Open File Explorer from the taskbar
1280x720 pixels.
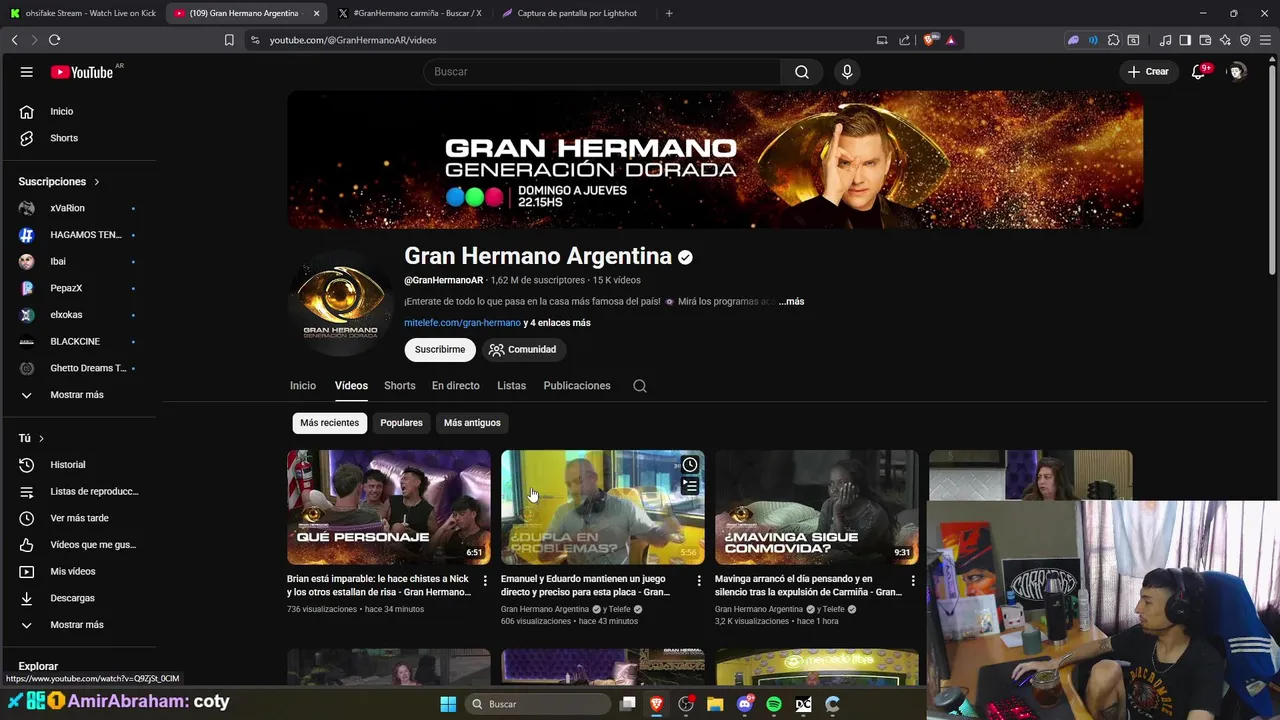click(x=715, y=704)
